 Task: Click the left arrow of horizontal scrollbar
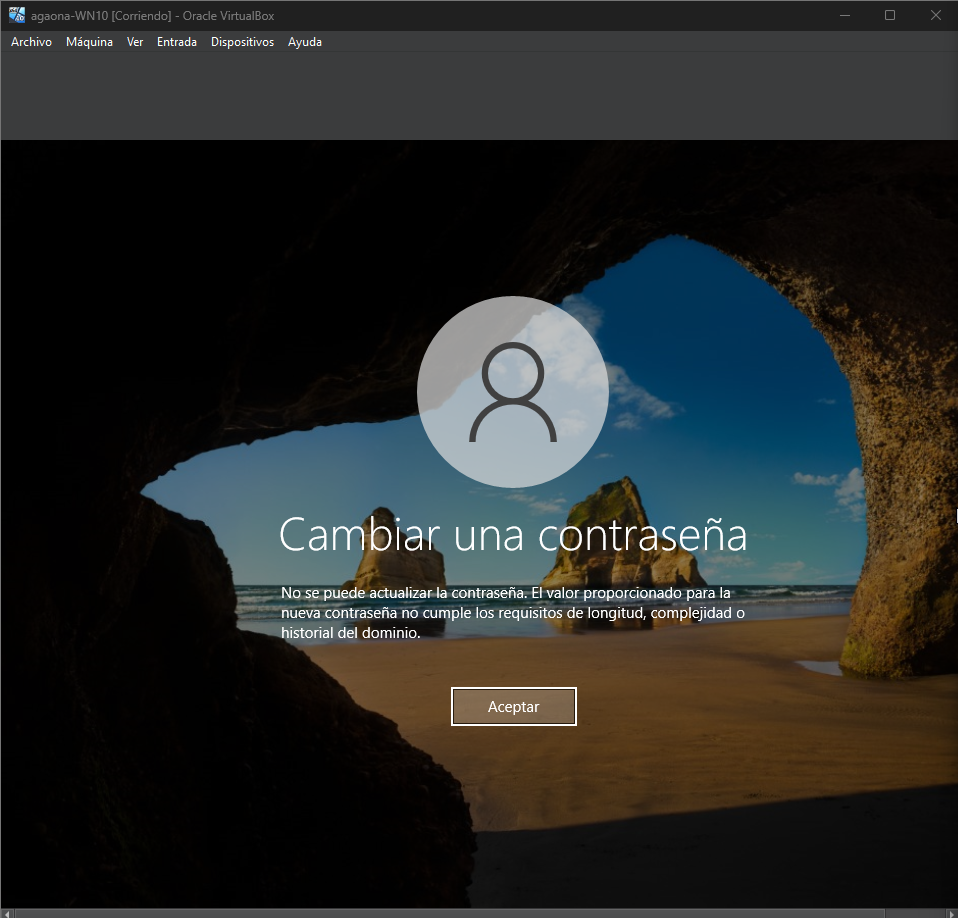coord(6,913)
